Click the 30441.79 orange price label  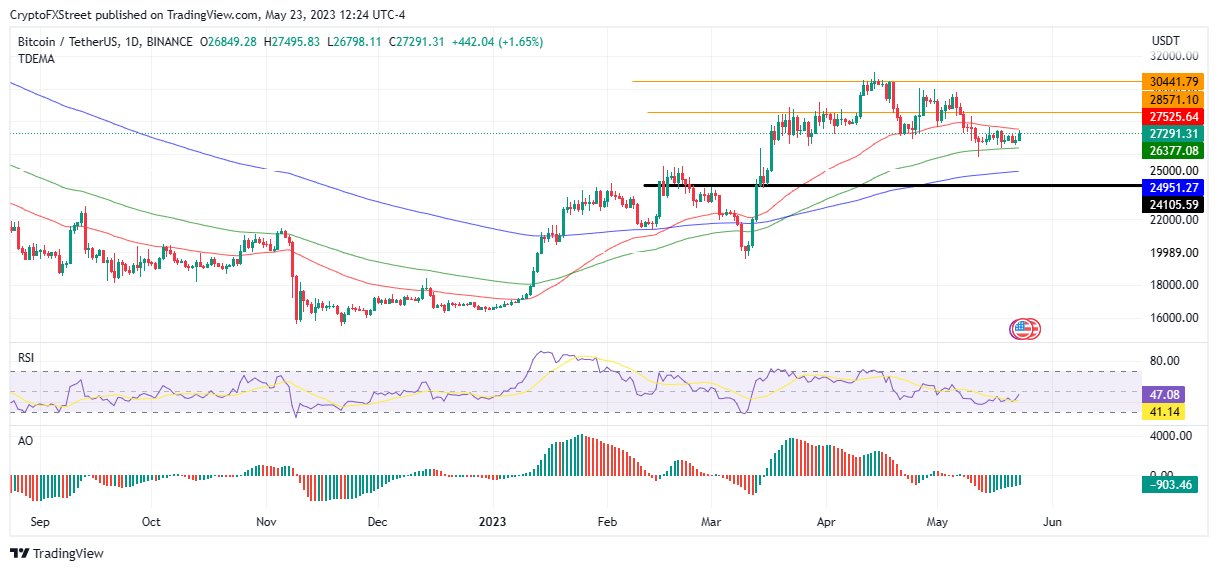point(1172,82)
